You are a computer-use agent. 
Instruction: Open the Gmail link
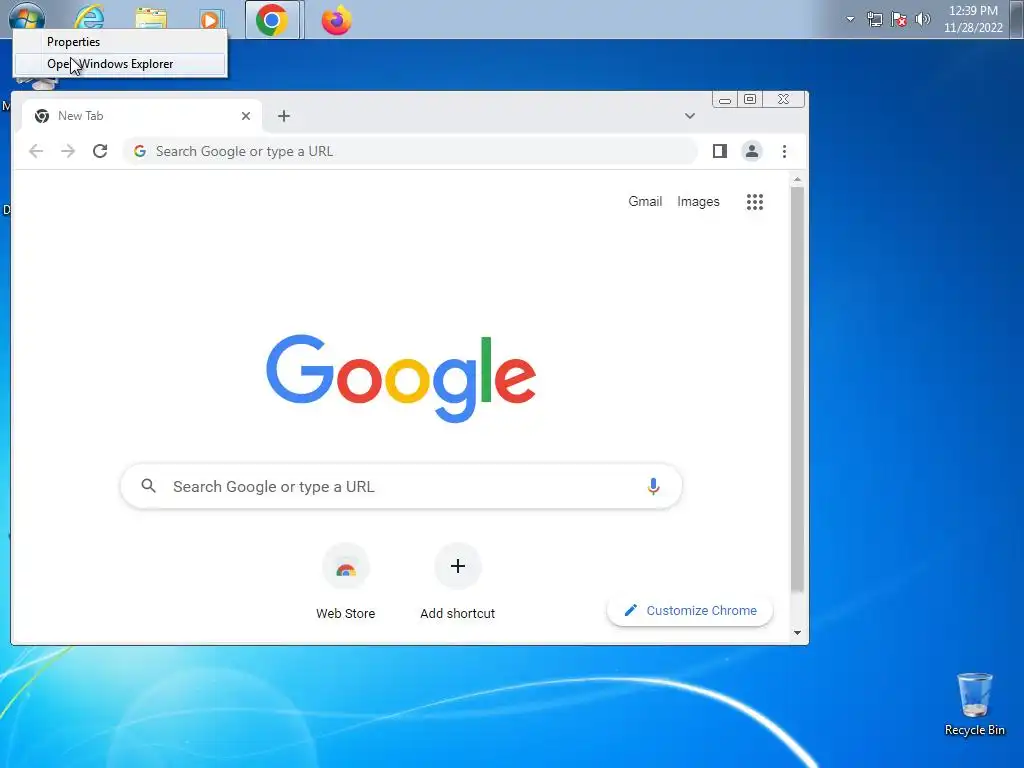645,202
